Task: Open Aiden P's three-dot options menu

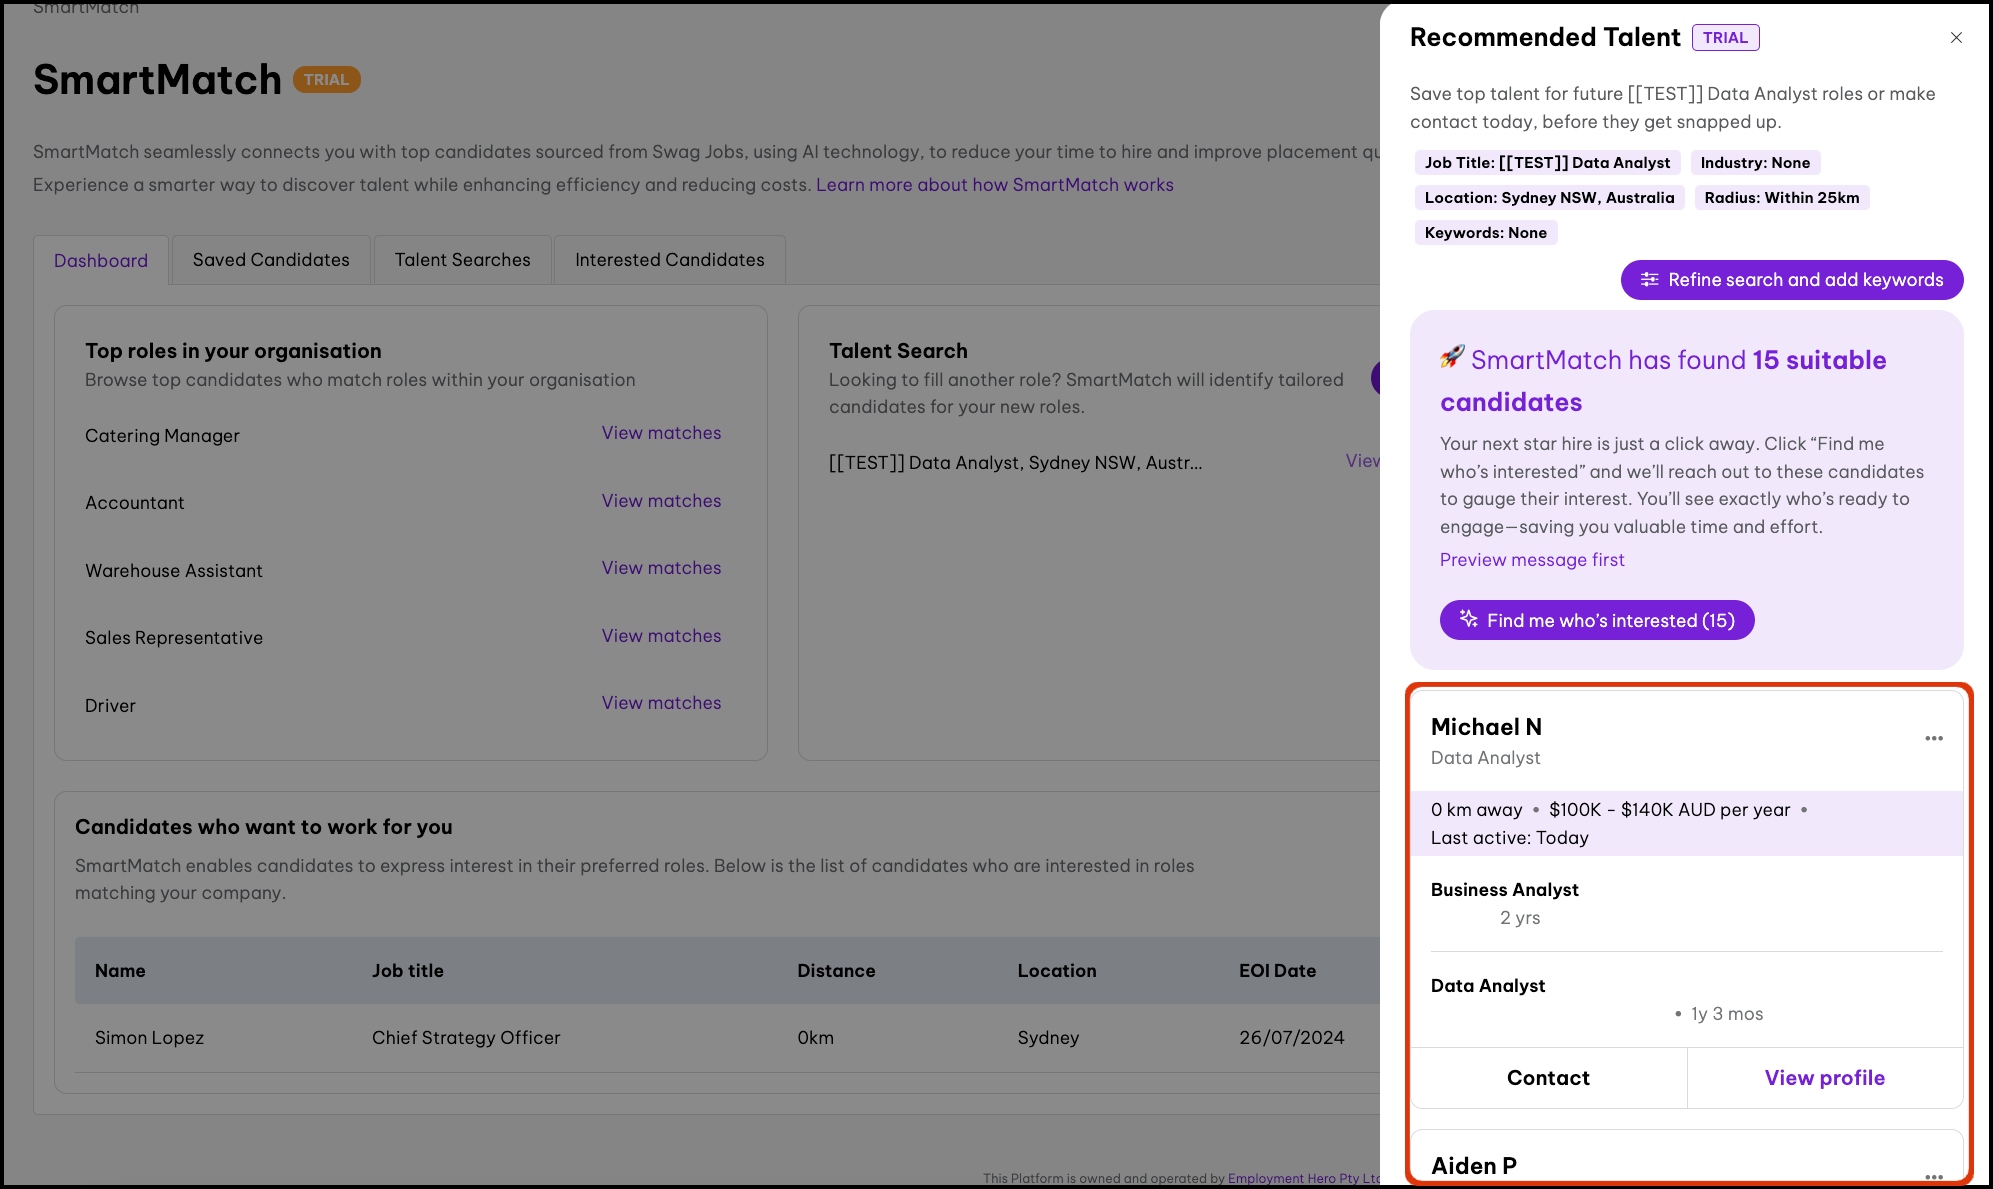Action: (x=1933, y=1176)
